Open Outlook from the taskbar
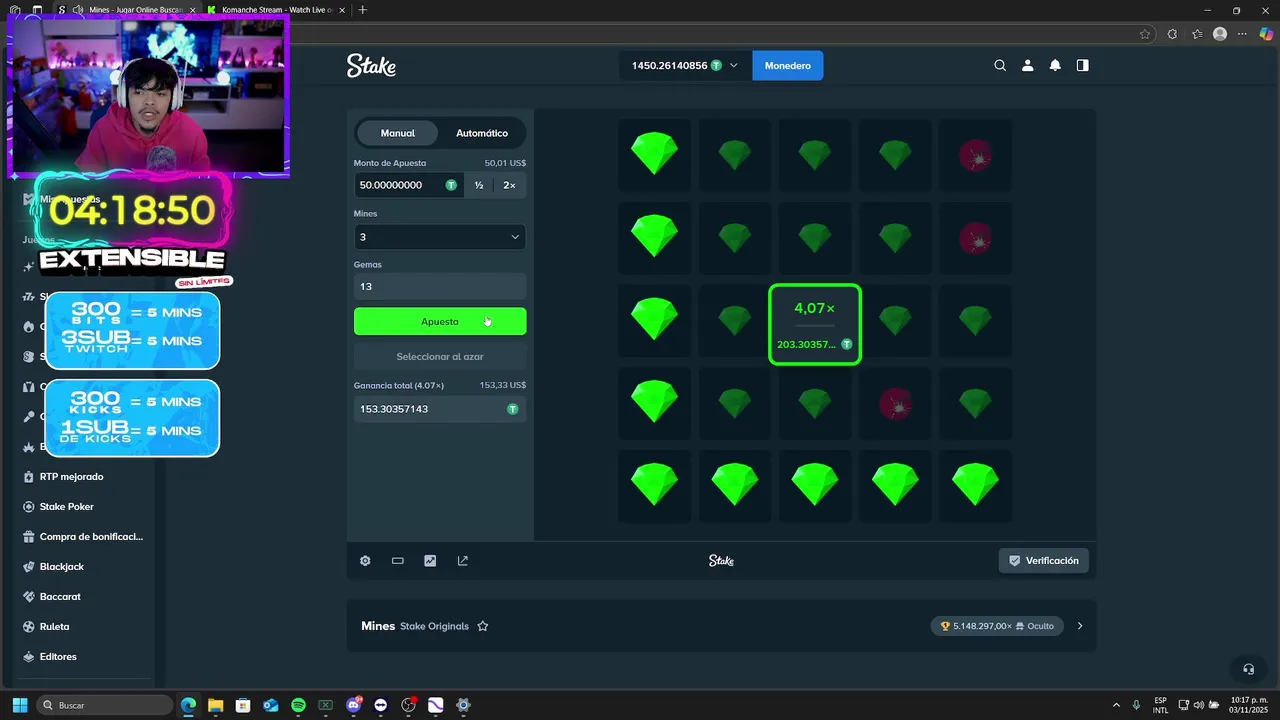This screenshot has height=720, width=1280. (x=270, y=705)
